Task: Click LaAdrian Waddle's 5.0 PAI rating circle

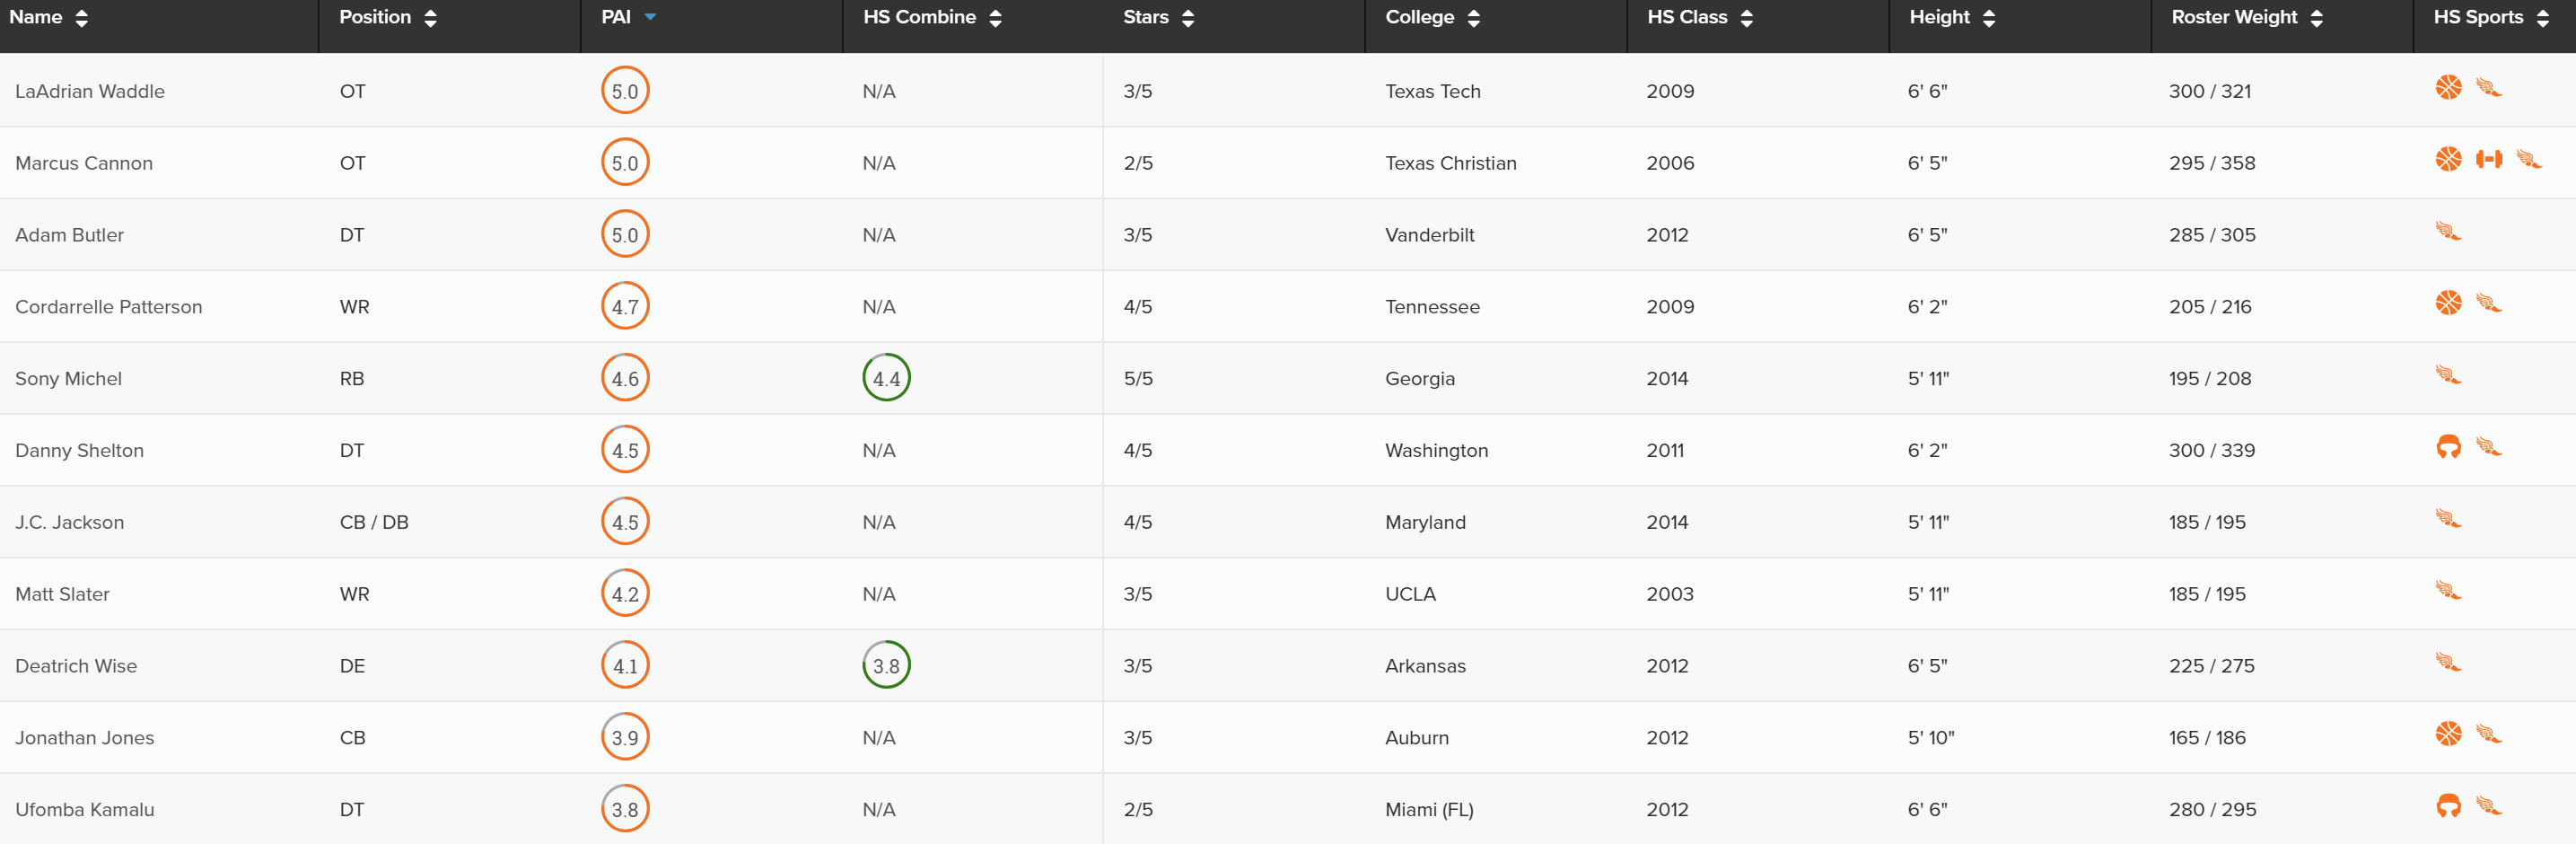Action: tap(625, 90)
